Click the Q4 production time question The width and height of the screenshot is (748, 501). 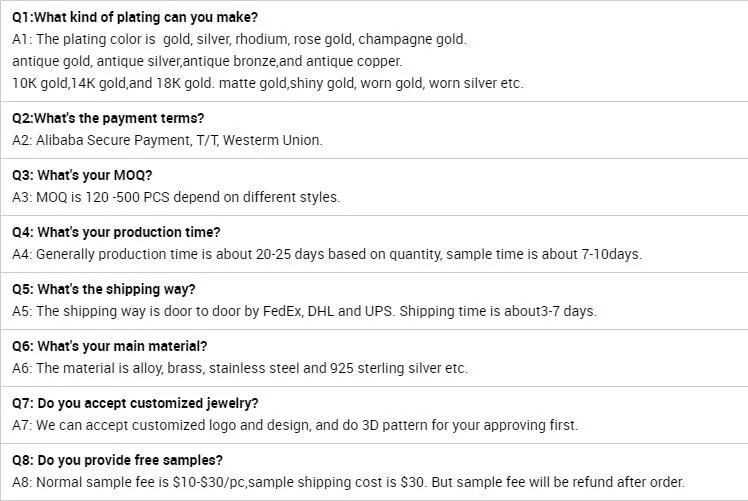[x=116, y=232]
